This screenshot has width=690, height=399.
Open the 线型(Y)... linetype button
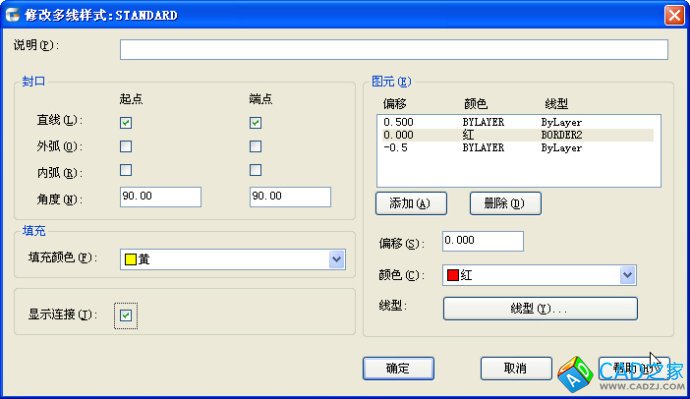[x=540, y=308]
